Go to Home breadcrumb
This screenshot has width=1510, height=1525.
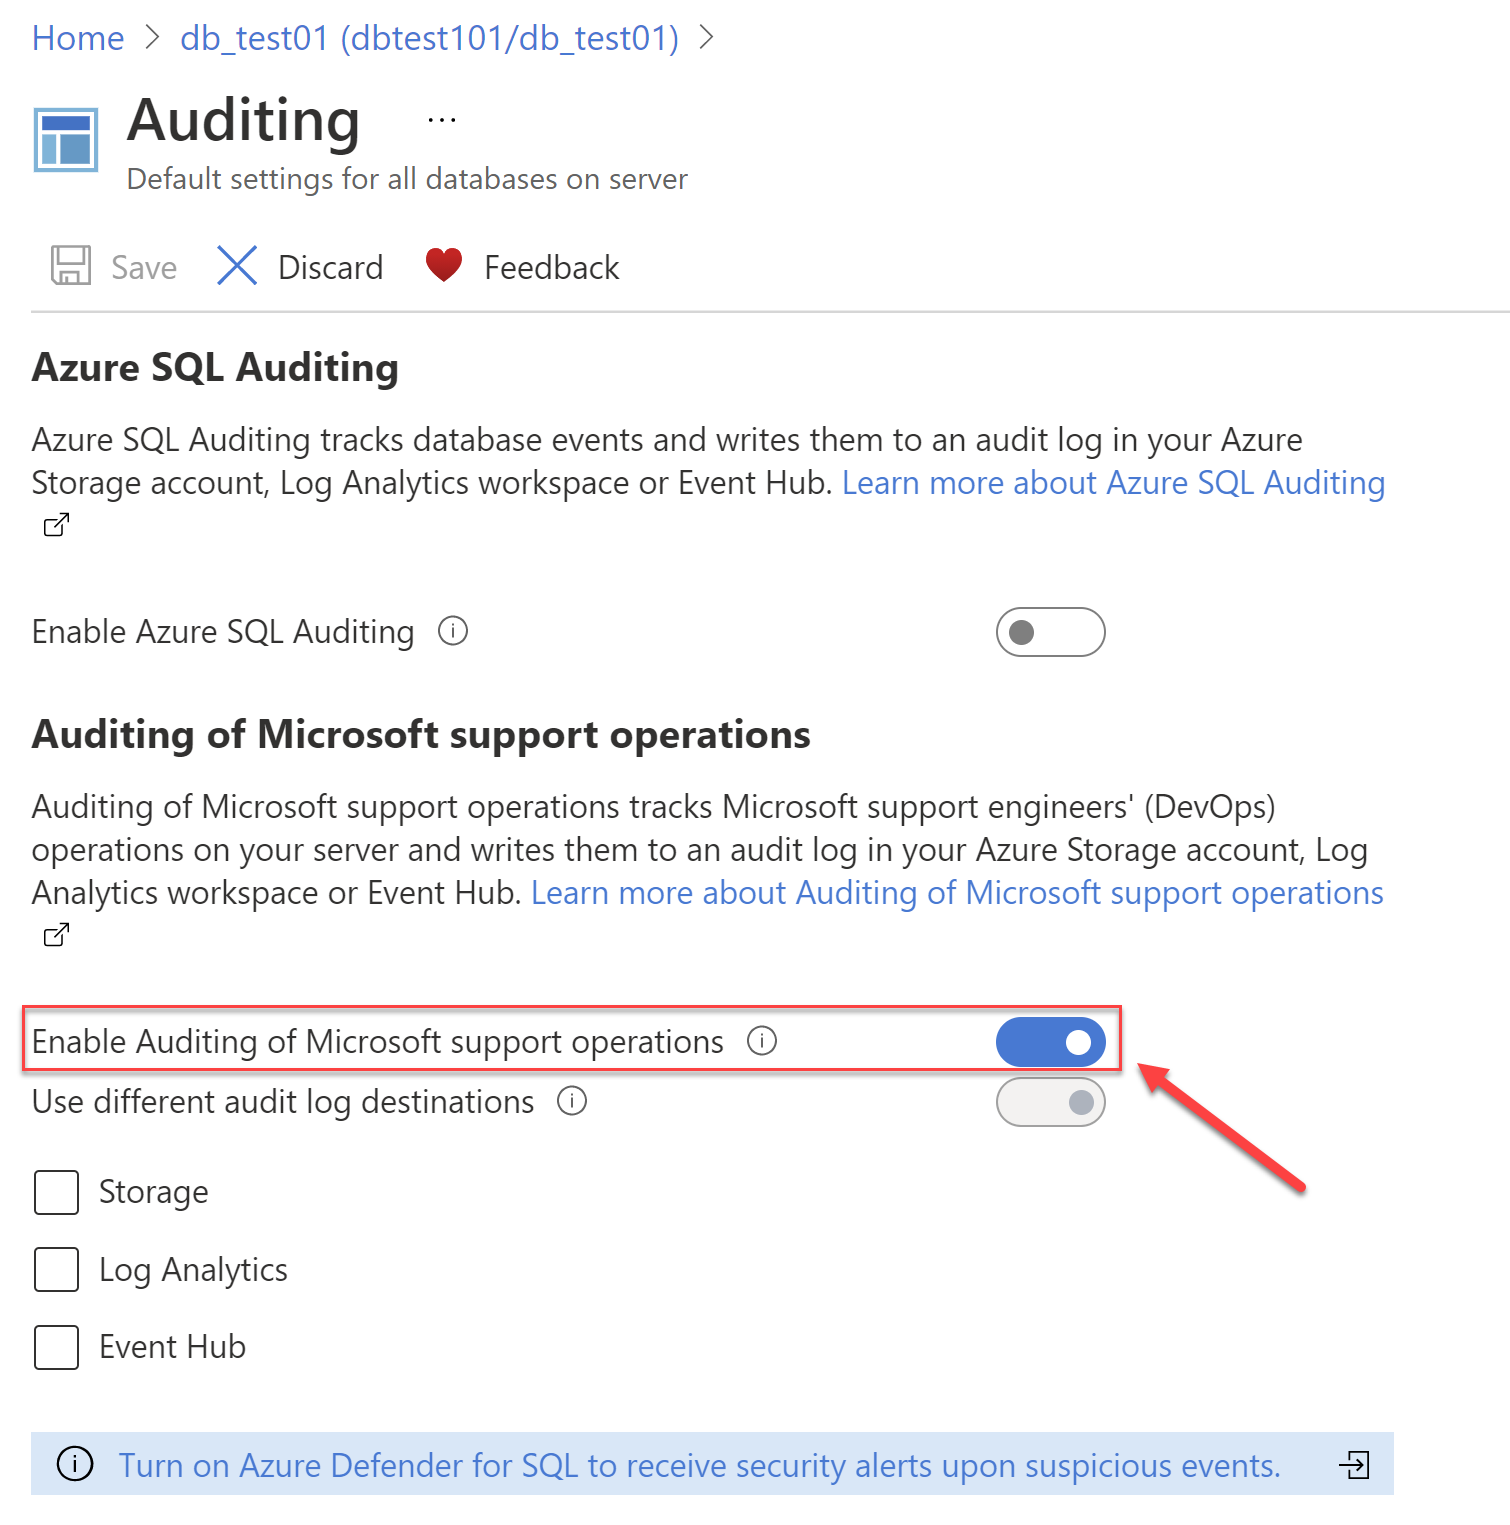pos(78,38)
